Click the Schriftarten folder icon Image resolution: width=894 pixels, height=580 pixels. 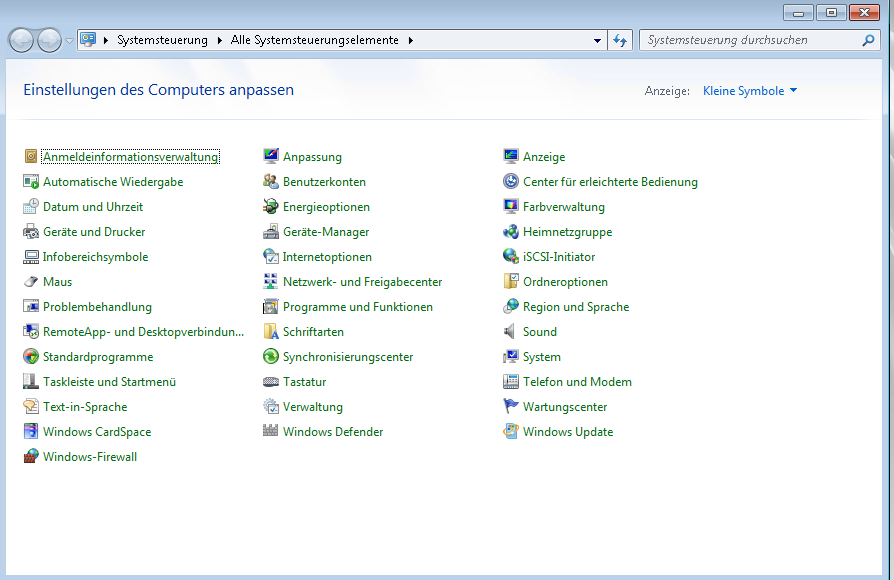pyautogui.click(x=271, y=332)
